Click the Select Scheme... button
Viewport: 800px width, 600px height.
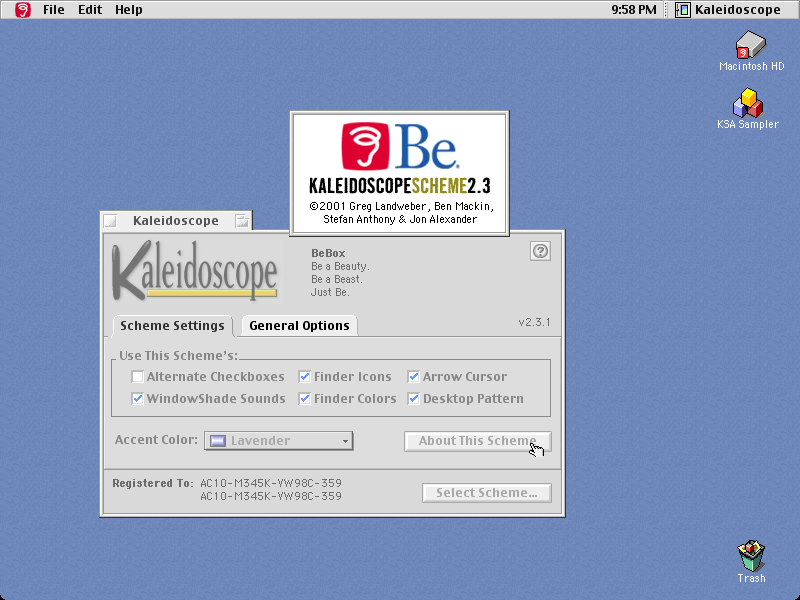[x=487, y=493]
